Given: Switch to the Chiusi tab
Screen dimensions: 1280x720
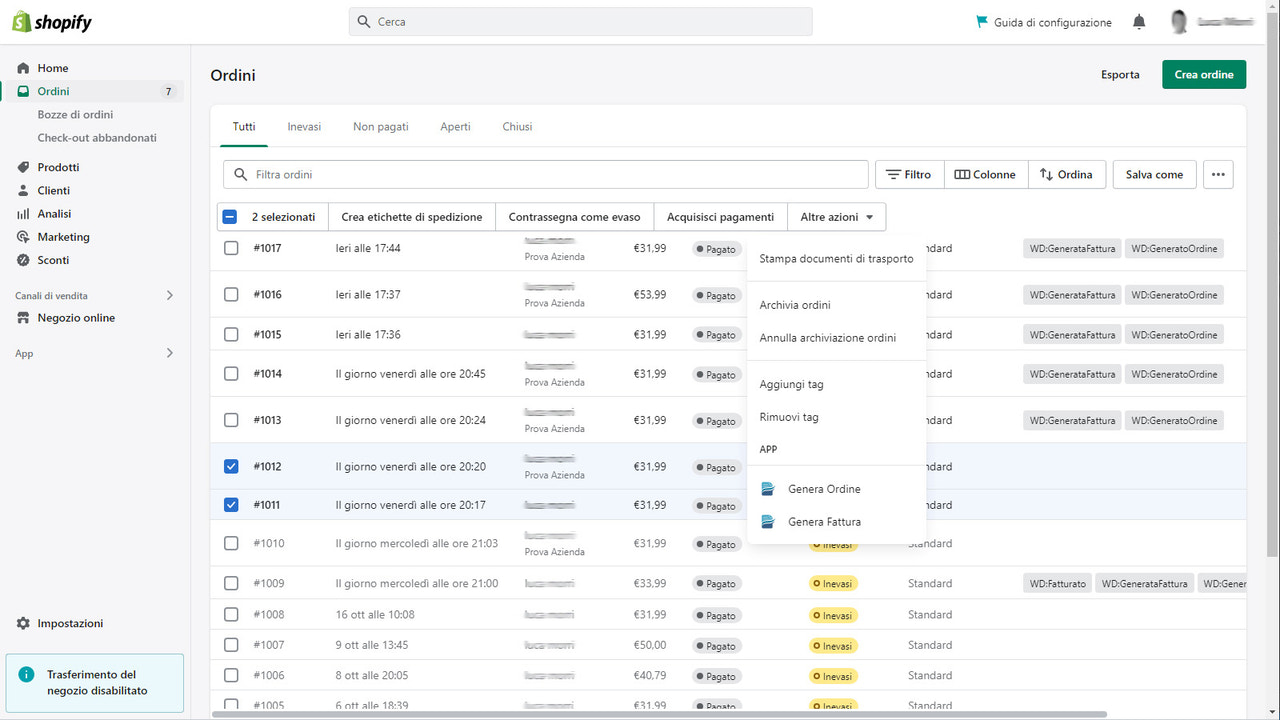Looking at the screenshot, I should pos(517,127).
